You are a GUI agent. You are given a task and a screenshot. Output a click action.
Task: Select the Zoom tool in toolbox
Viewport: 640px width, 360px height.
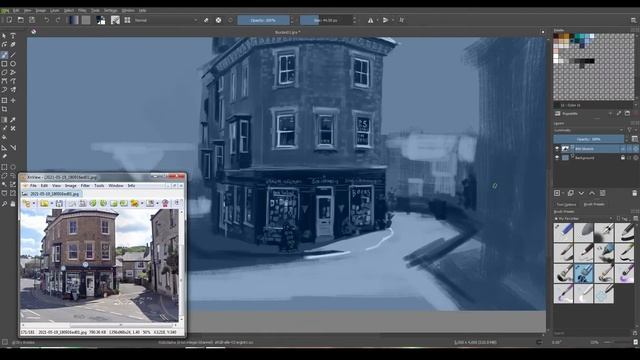[4, 203]
